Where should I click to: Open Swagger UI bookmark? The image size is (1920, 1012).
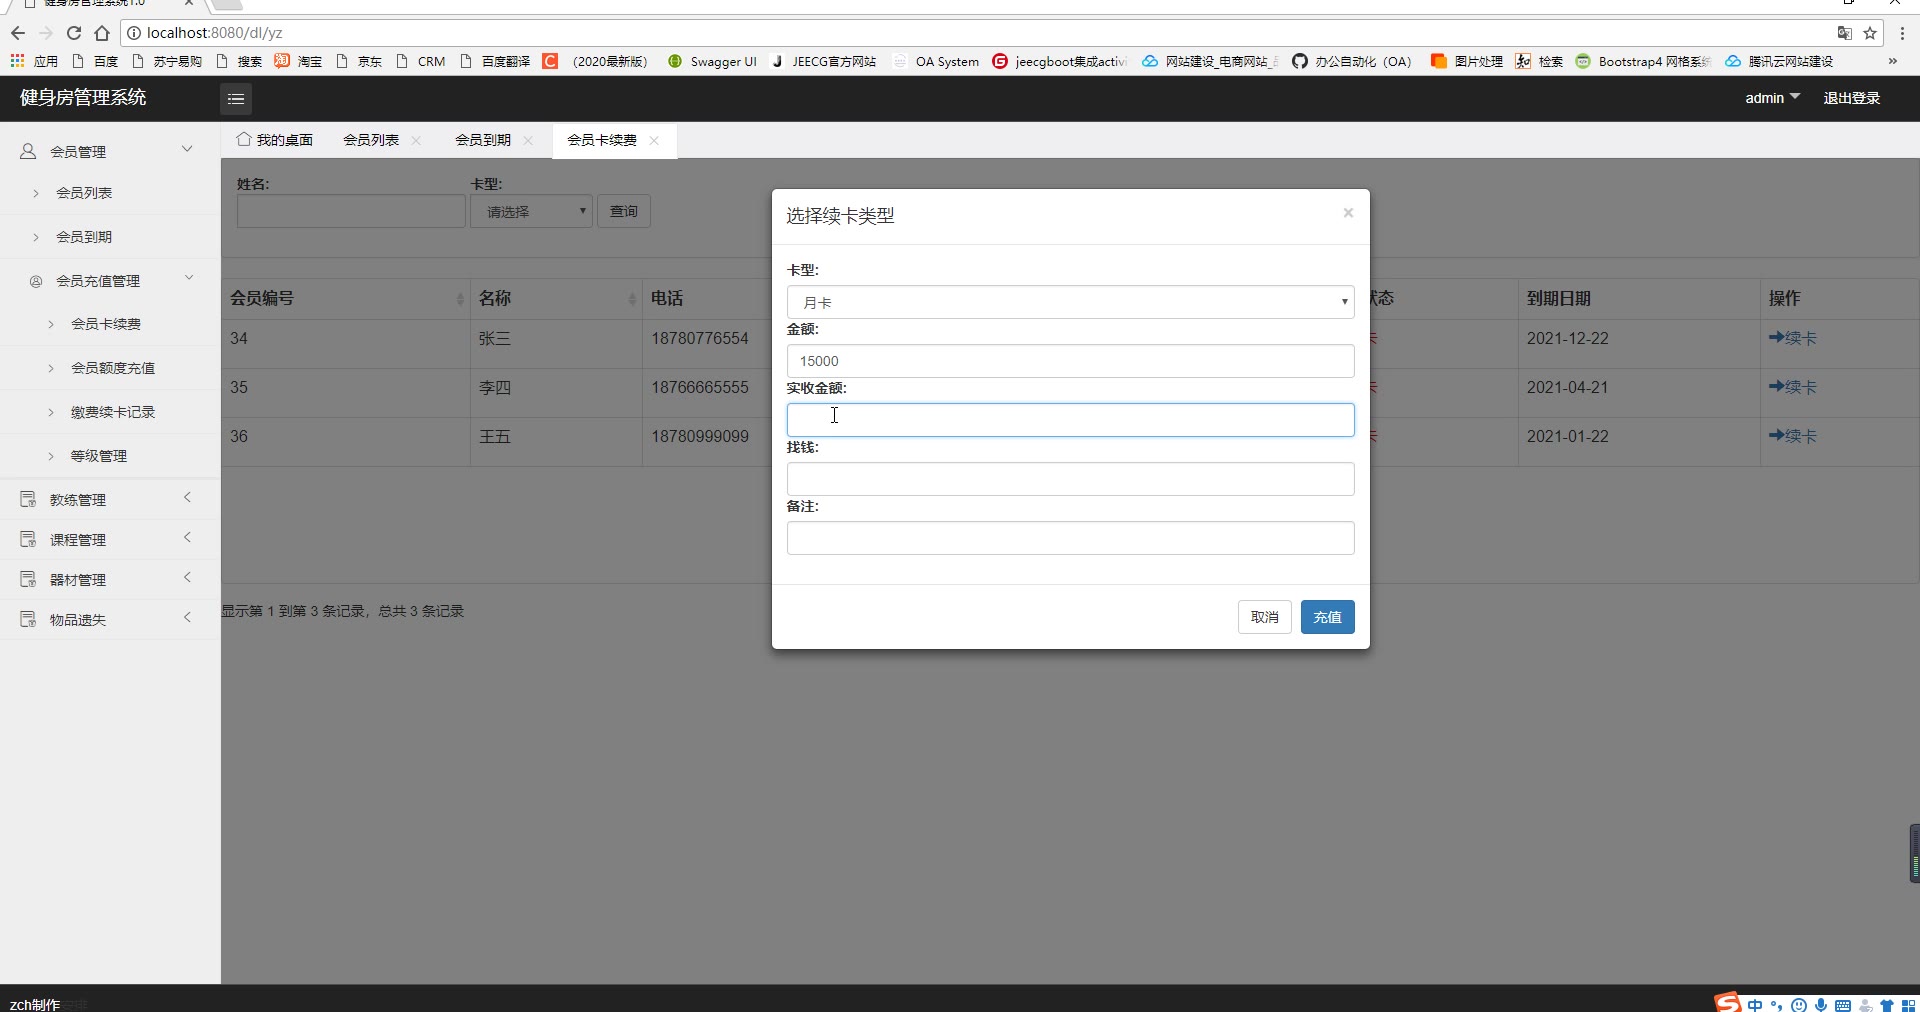tap(712, 61)
